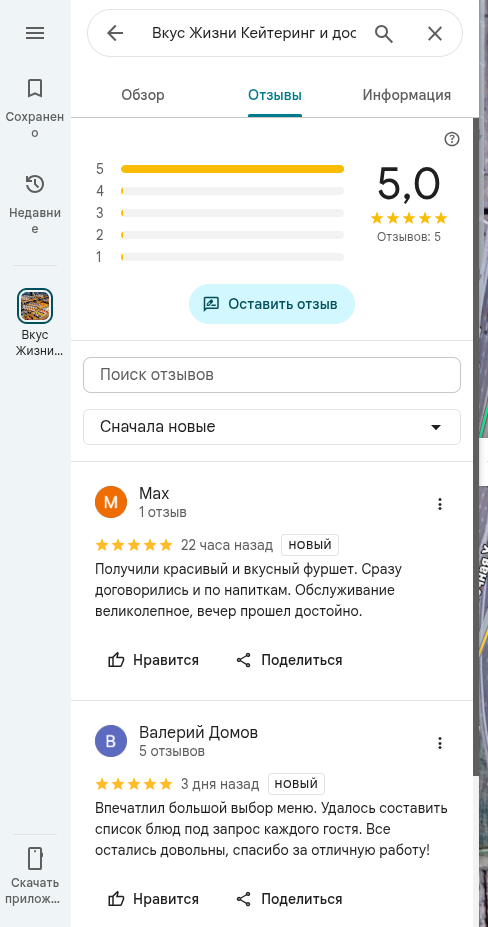
Task: Click the '22 часа назад' timestamp
Action: tap(227, 544)
